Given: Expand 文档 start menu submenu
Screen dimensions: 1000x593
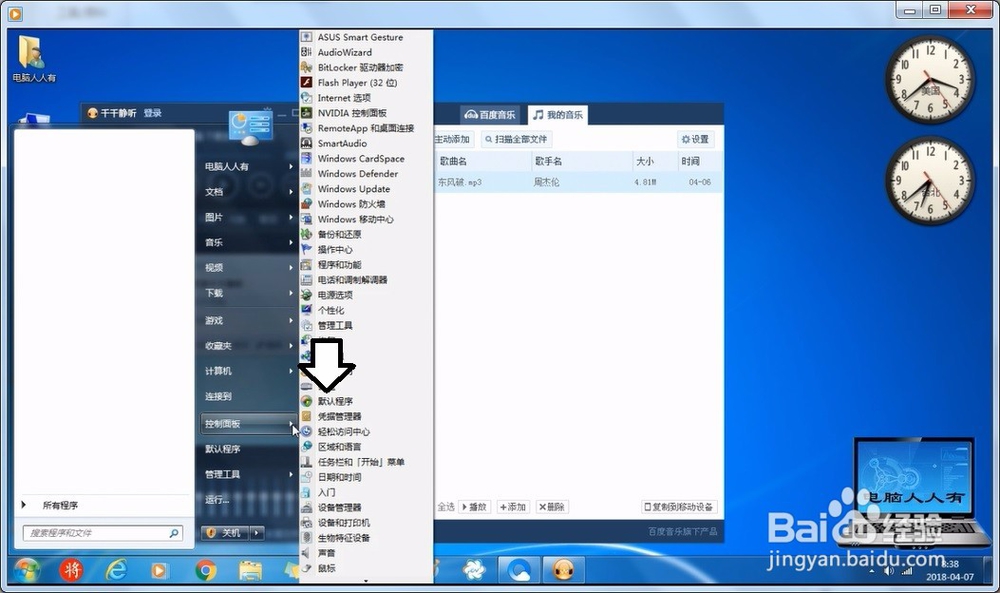Looking at the screenshot, I should pos(249,192).
